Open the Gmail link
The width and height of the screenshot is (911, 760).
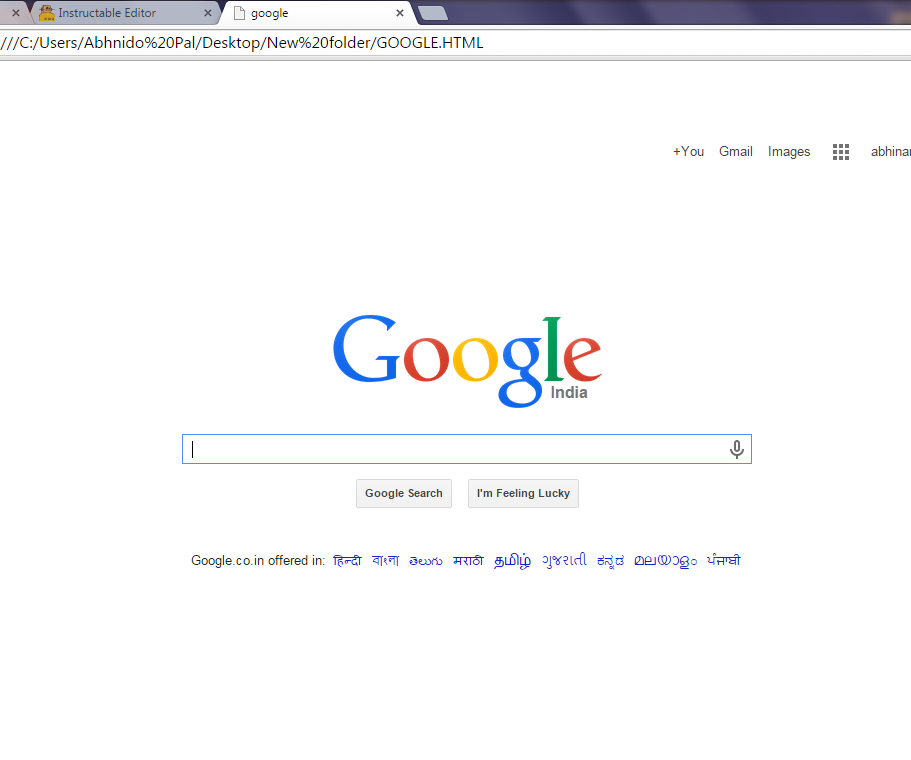pos(736,152)
